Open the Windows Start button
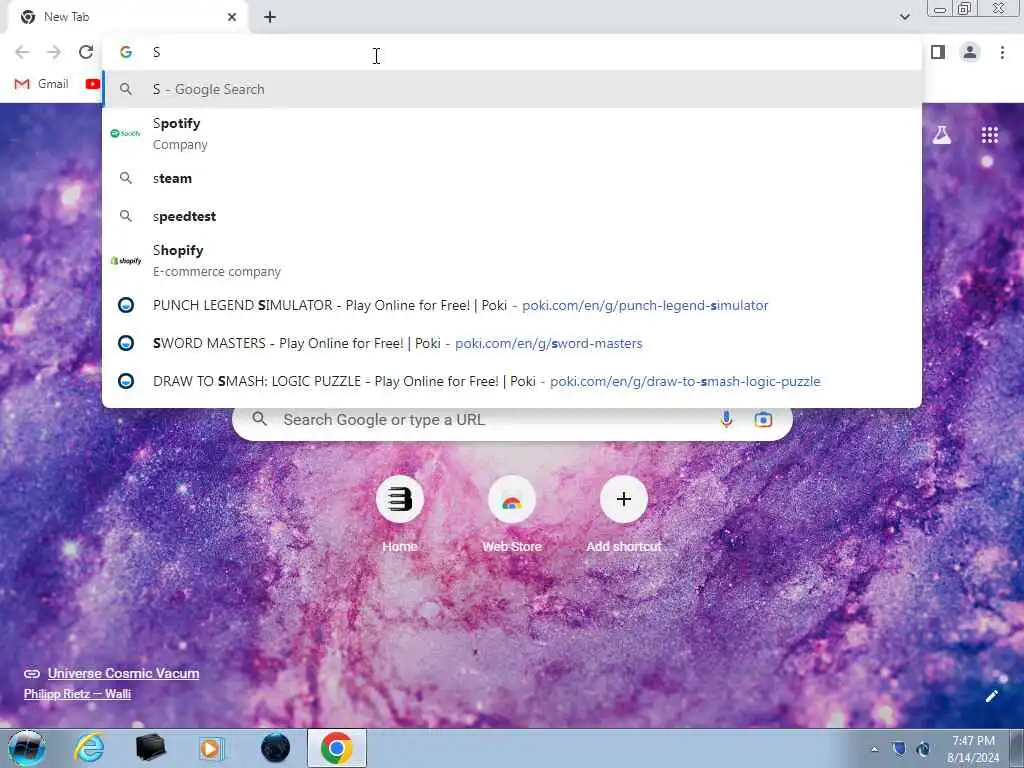Image resolution: width=1024 pixels, height=768 pixels. pos(26,748)
